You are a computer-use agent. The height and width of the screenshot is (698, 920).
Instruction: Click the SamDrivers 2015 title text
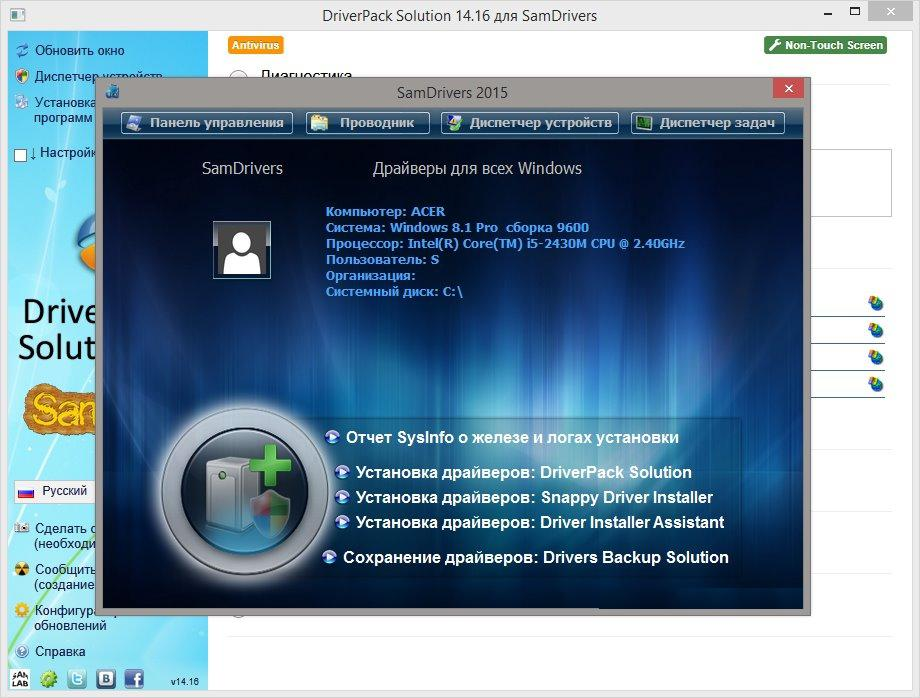(452, 93)
